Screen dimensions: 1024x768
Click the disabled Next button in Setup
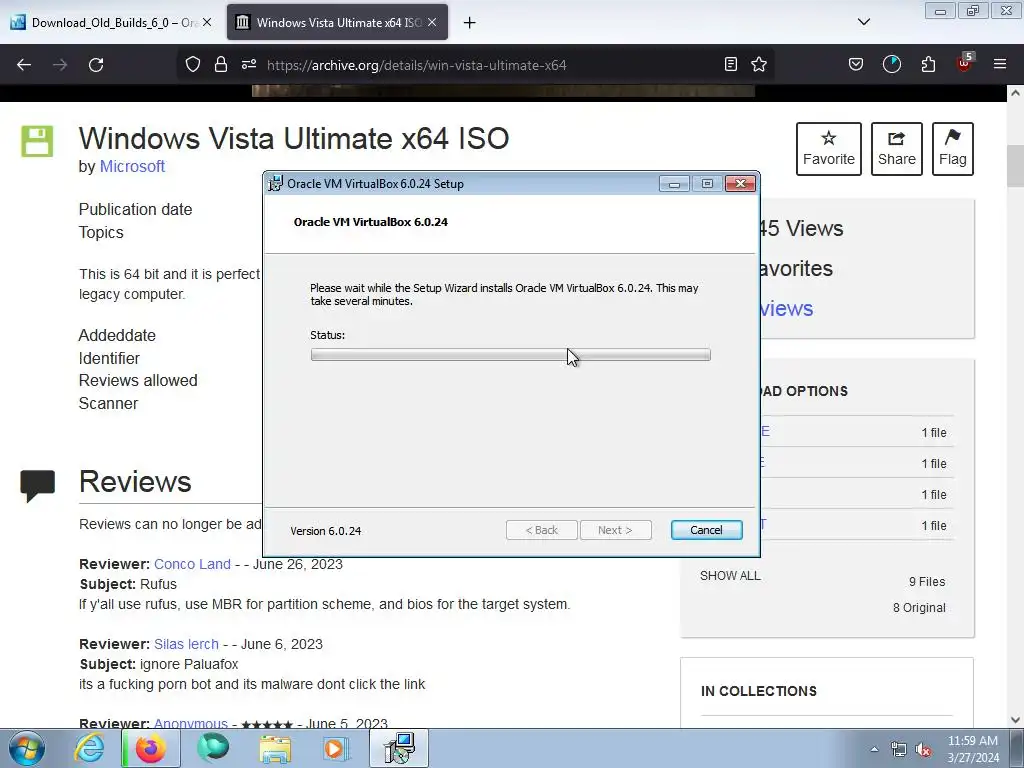pos(615,530)
